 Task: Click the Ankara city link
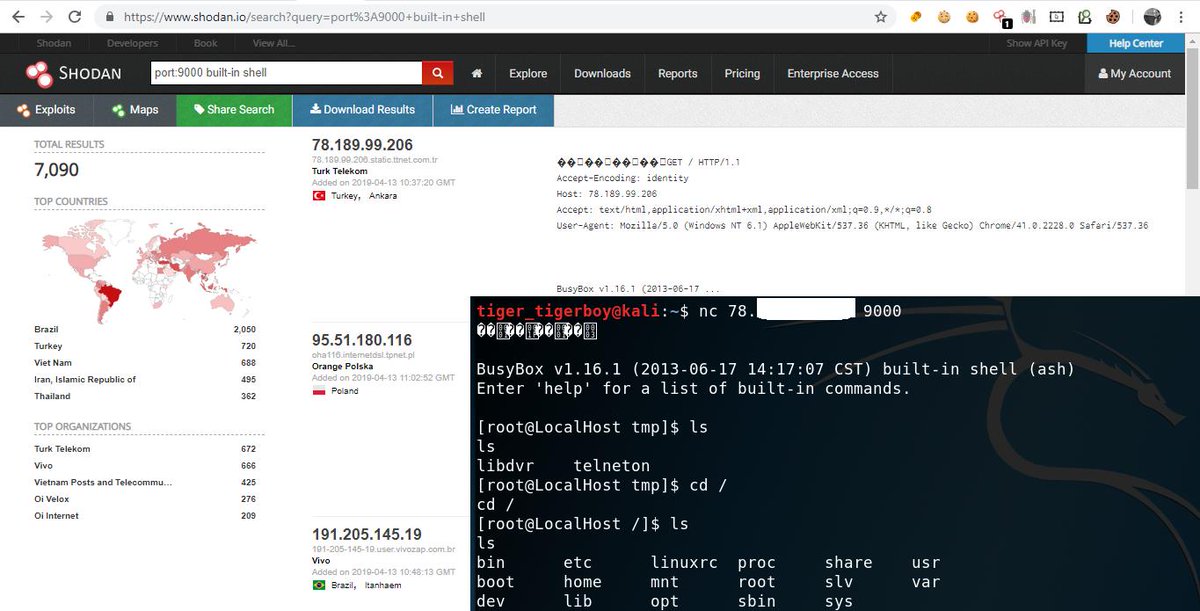coord(382,196)
